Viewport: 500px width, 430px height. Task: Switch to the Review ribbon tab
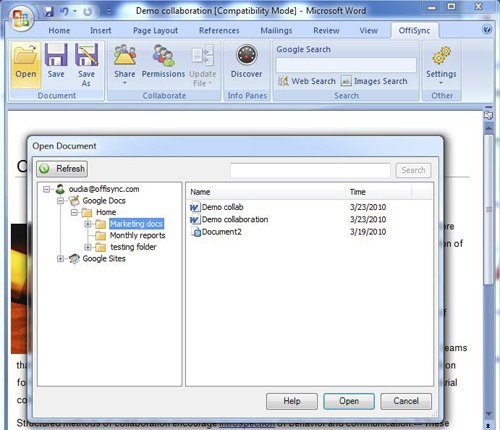click(x=326, y=31)
